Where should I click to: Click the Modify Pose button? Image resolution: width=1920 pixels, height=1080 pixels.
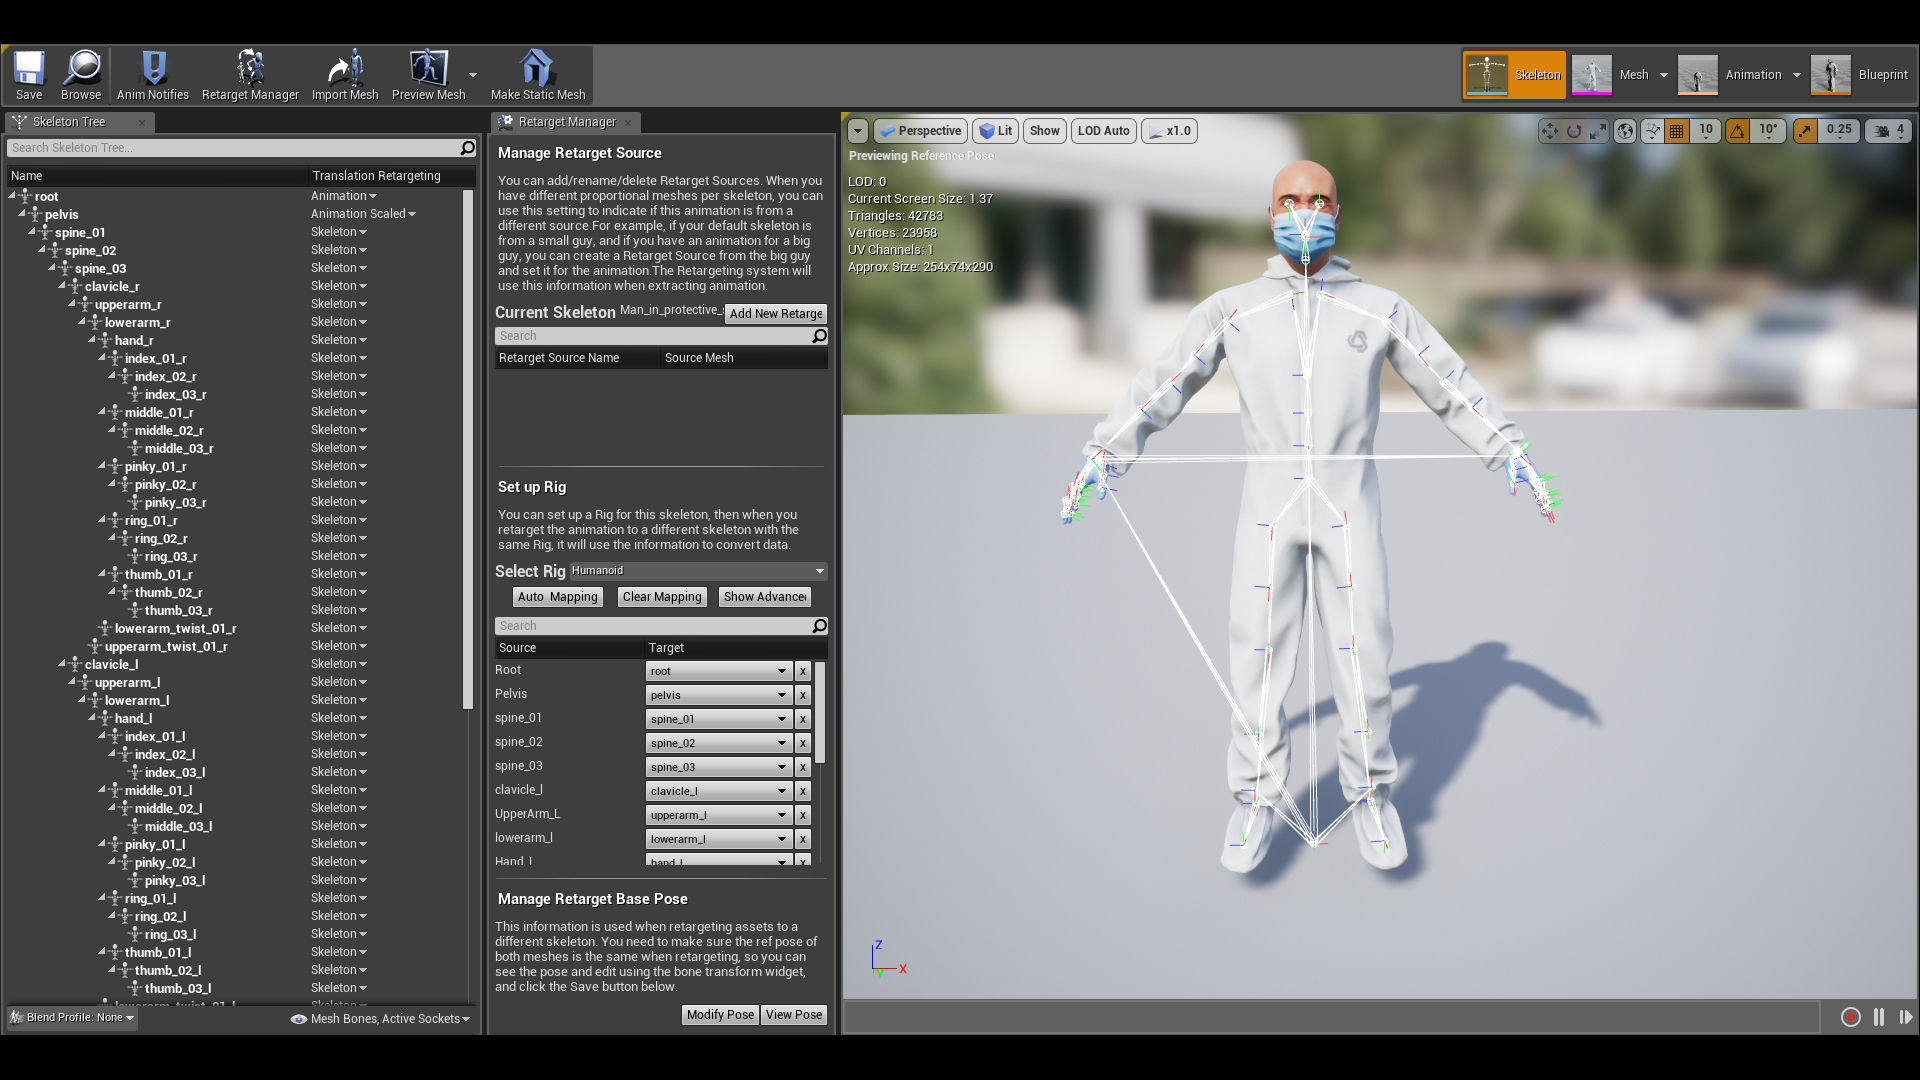coord(719,1015)
